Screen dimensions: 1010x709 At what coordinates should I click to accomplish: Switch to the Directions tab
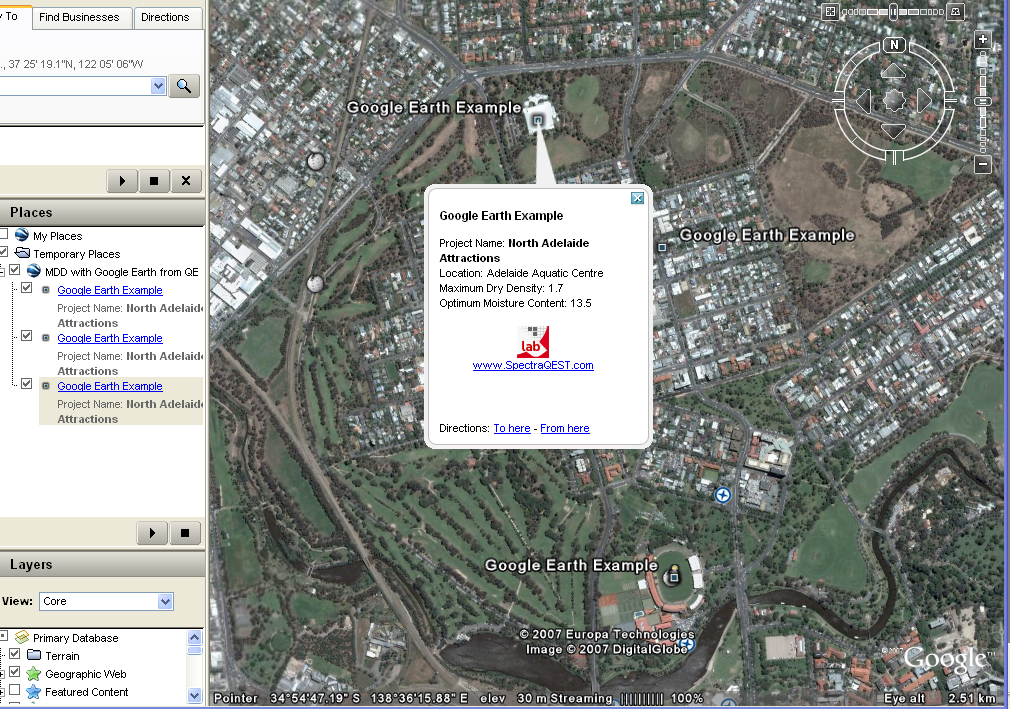pyautogui.click(x=165, y=17)
